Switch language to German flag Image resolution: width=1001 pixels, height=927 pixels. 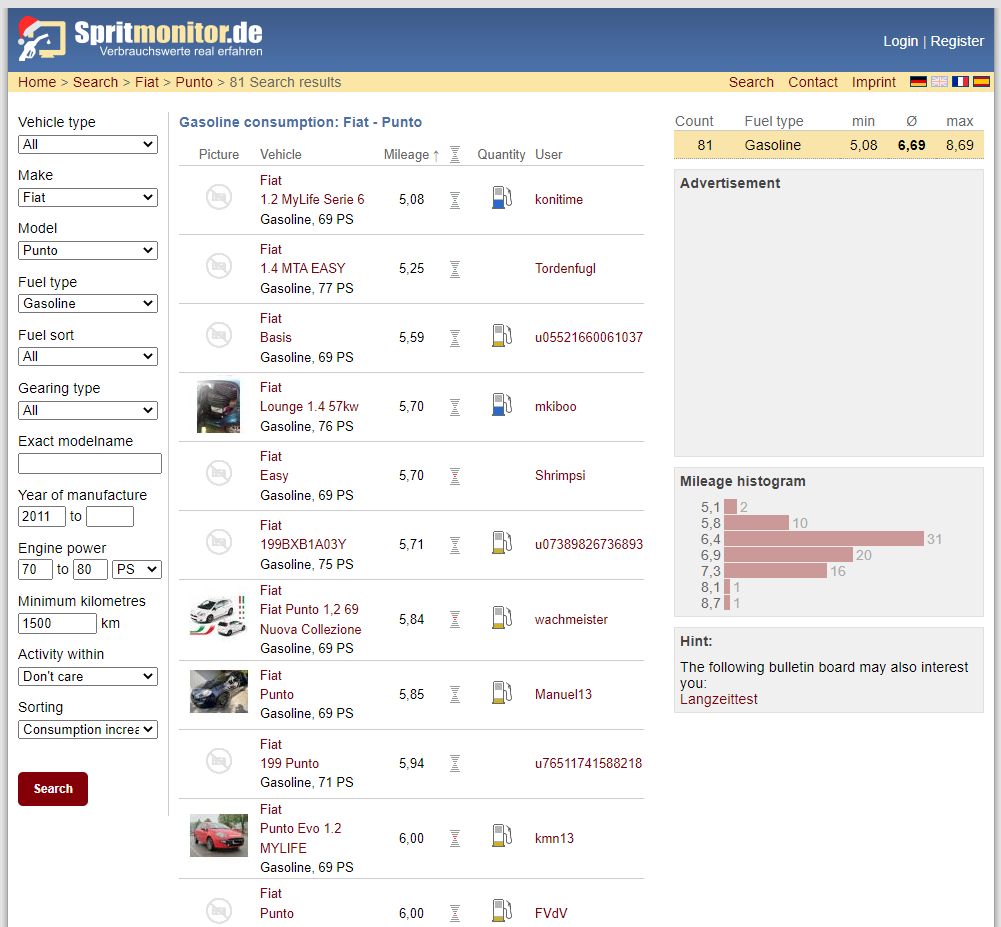(x=918, y=82)
